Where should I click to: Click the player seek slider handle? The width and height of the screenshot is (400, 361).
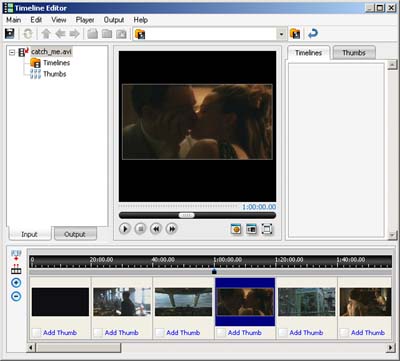coord(187,215)
